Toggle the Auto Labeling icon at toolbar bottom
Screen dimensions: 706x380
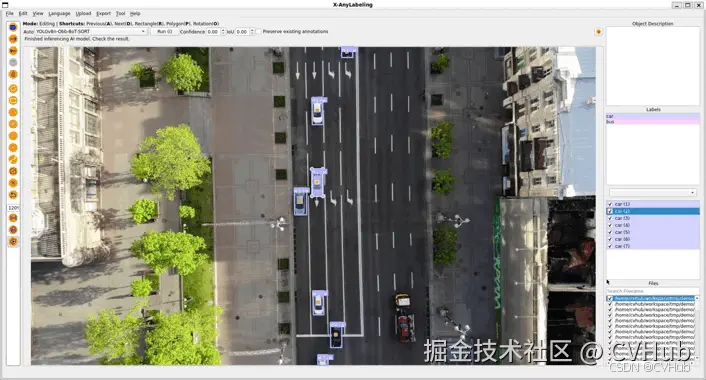point(13,242)
